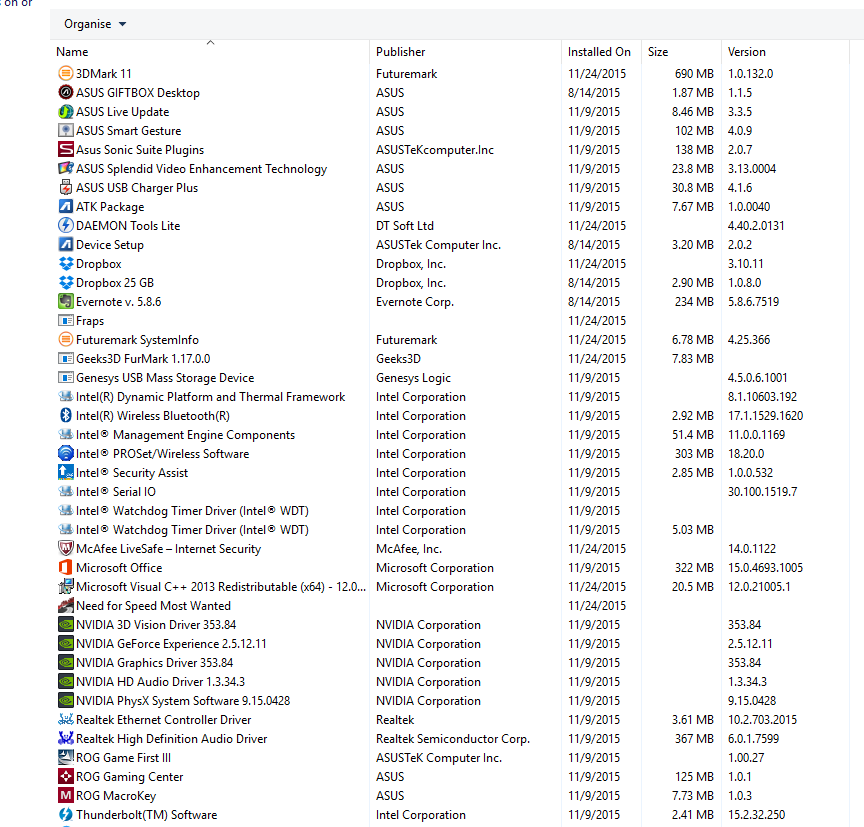
Task: Click version 30.100.1519.7
Action: [x=762, y=492]
